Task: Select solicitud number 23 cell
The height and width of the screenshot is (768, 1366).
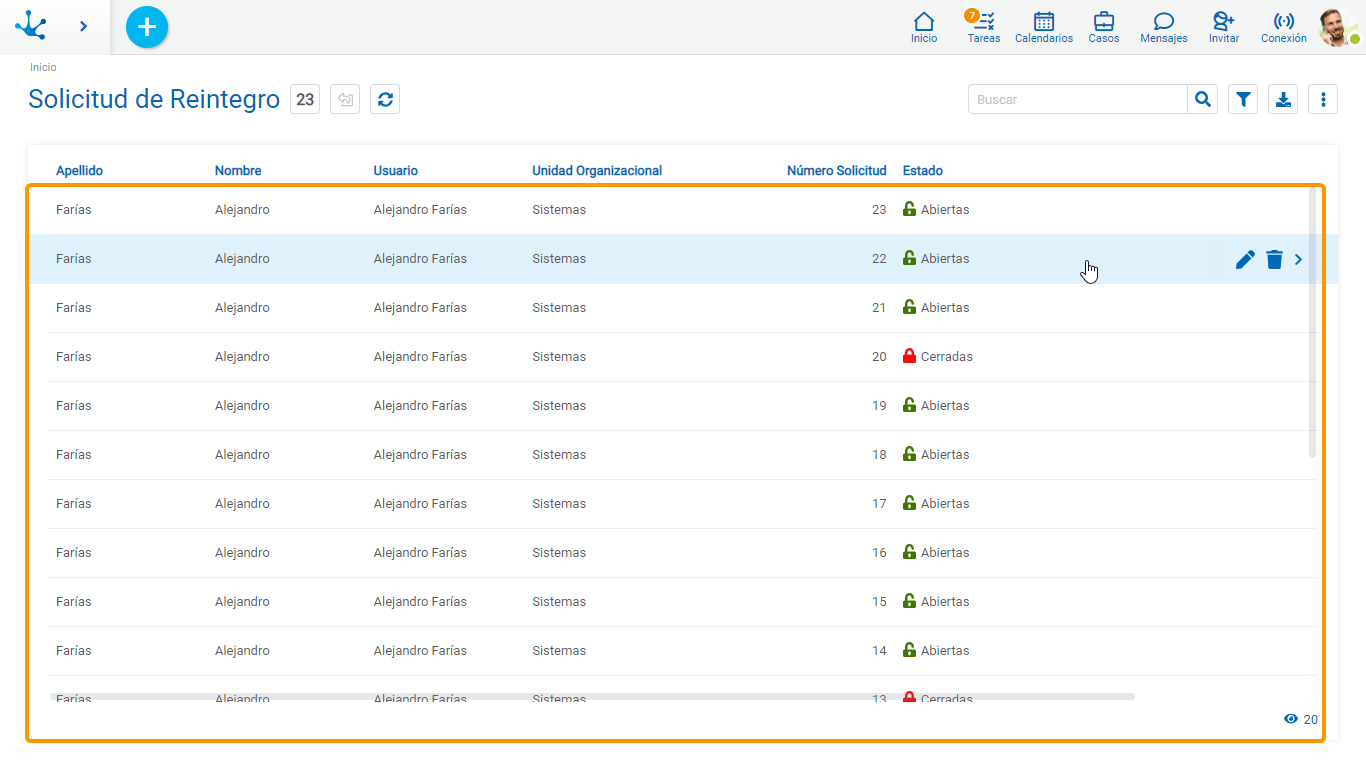Action: (879, 210)
